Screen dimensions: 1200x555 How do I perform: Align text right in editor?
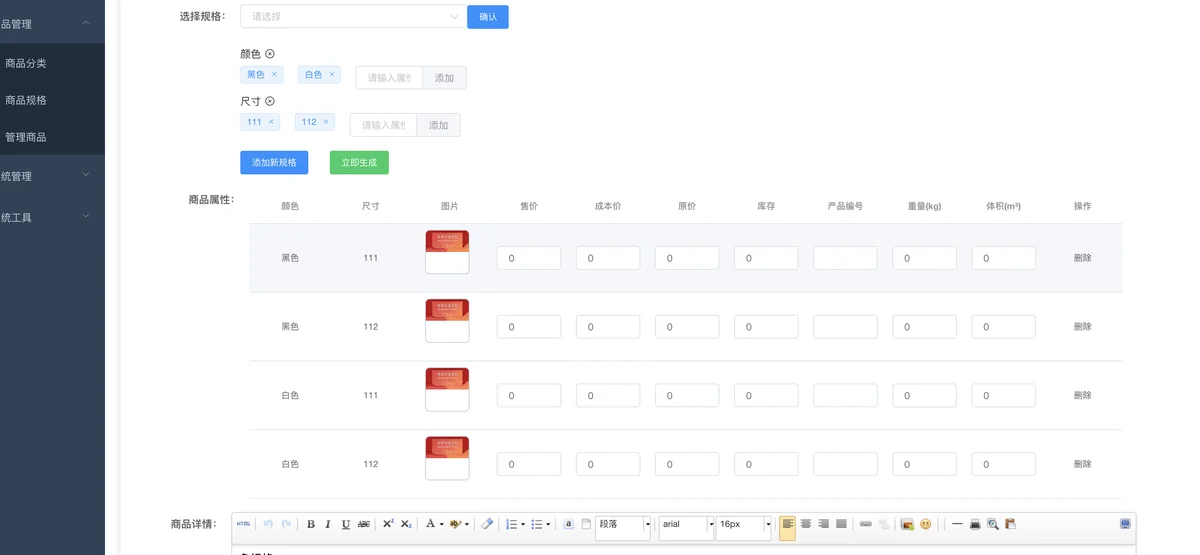point(824,524)
